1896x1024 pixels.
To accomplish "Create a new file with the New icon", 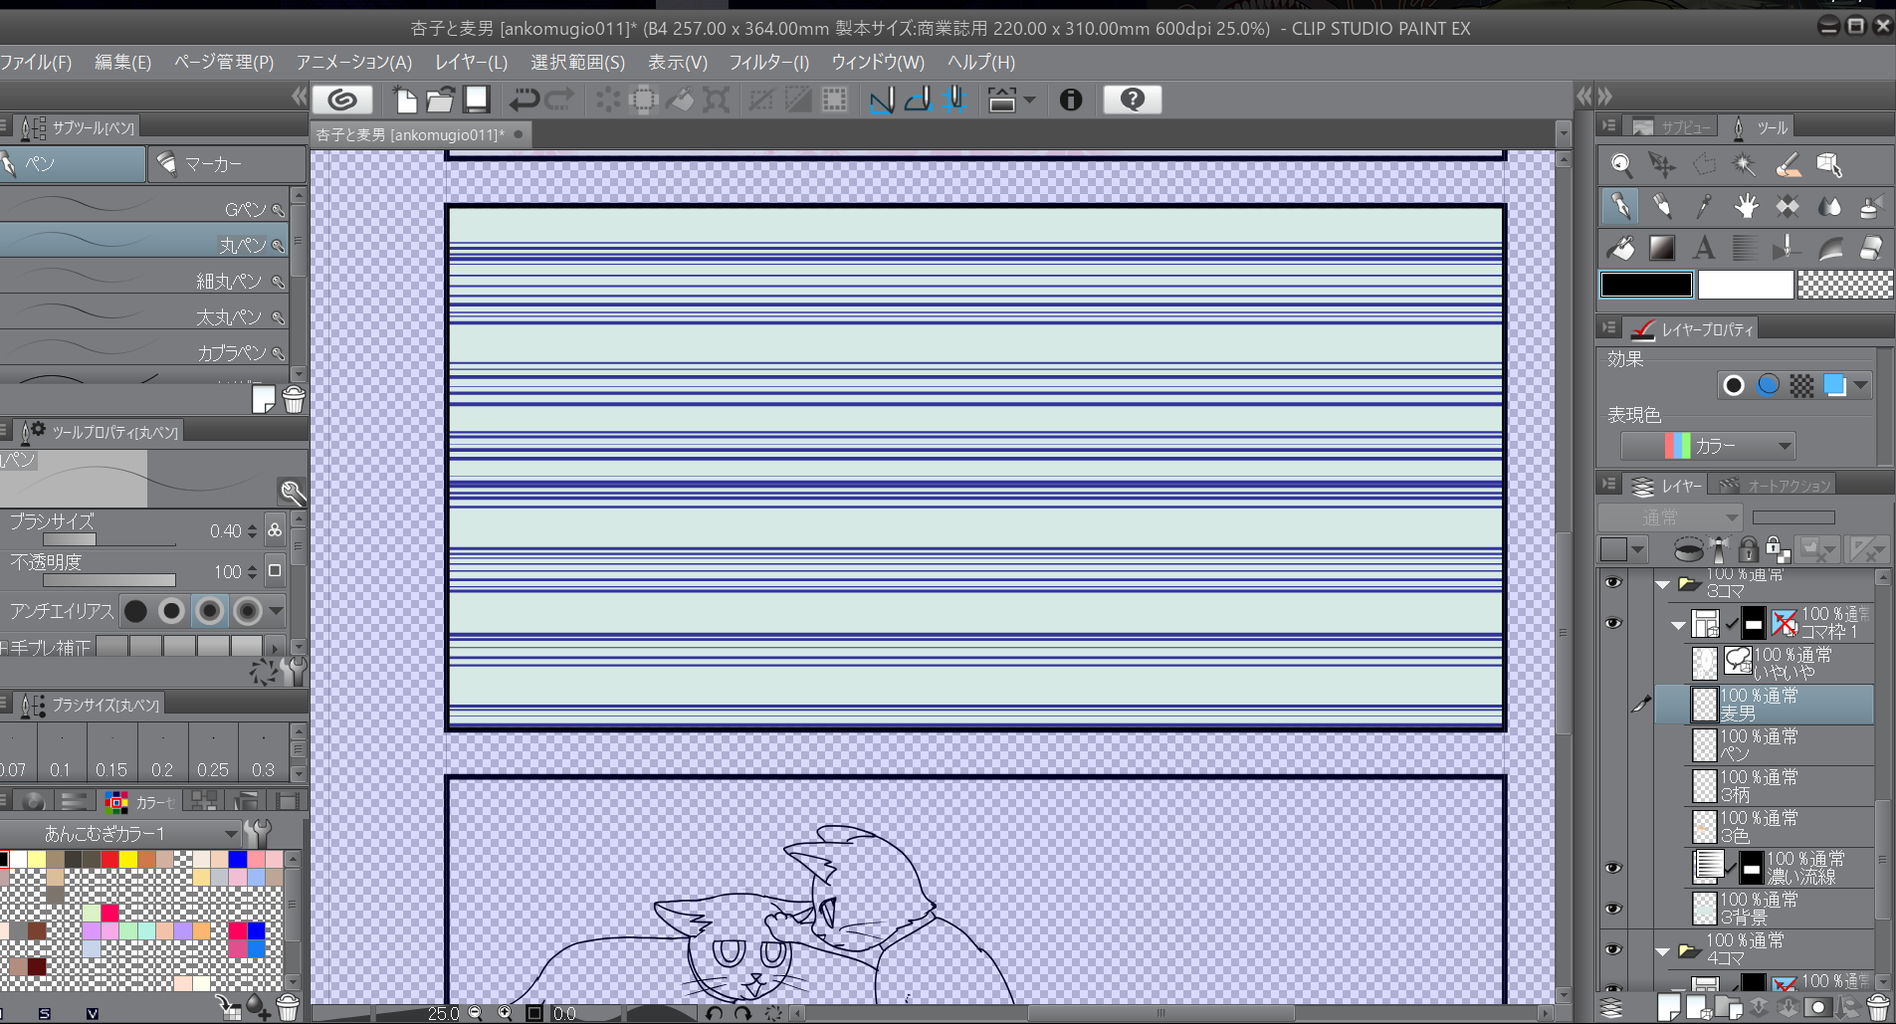I will coord(405,99).
